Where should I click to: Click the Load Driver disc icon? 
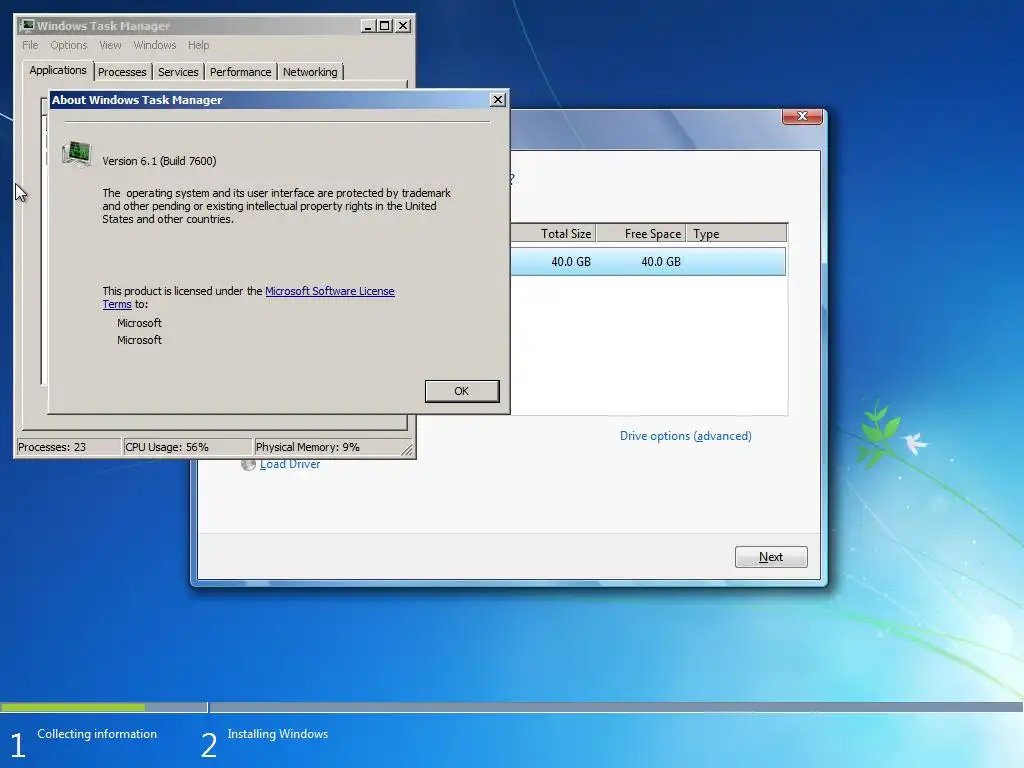[x=248, y=464]
